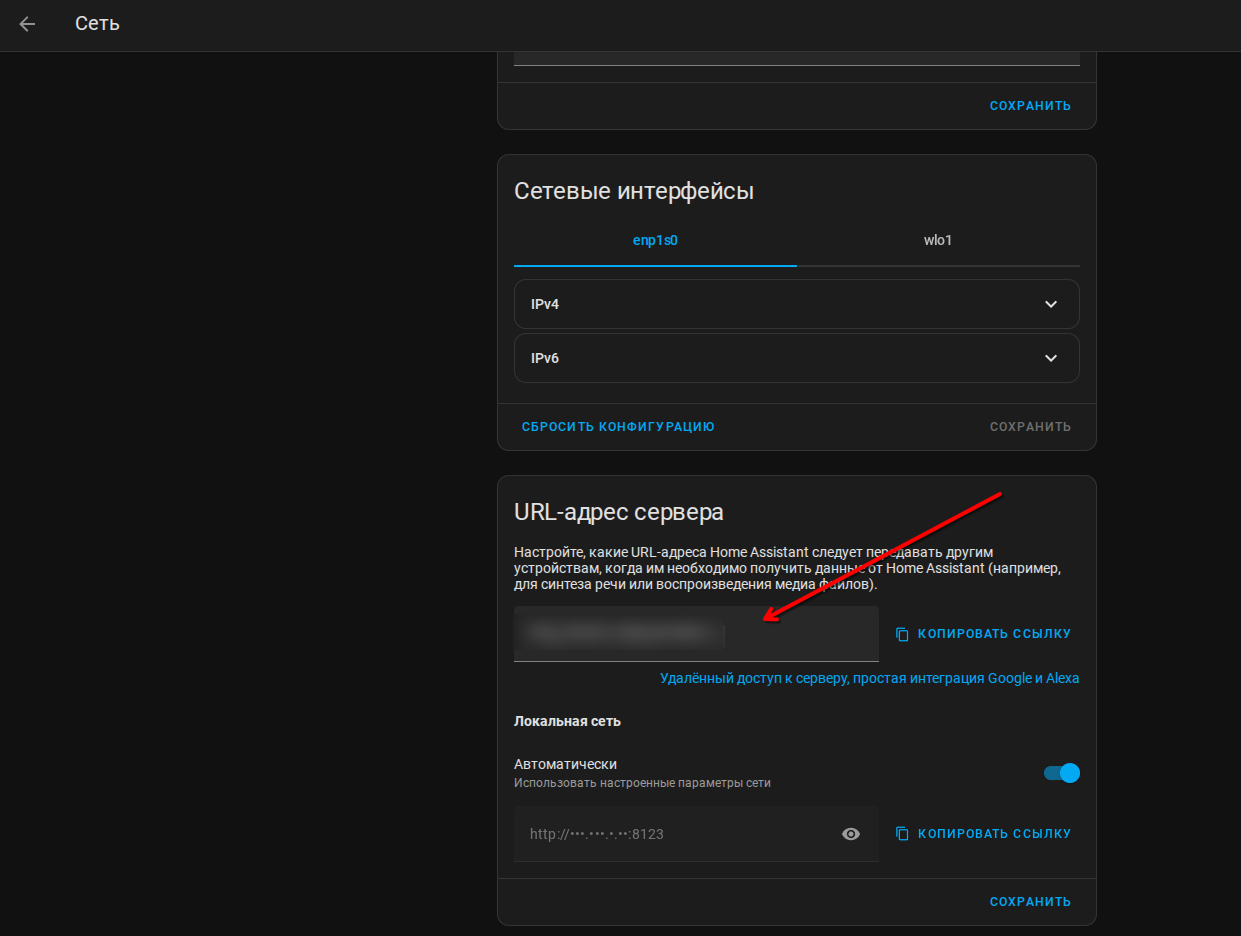Expand the IPv4 settings panel

[x=797, y=304]
